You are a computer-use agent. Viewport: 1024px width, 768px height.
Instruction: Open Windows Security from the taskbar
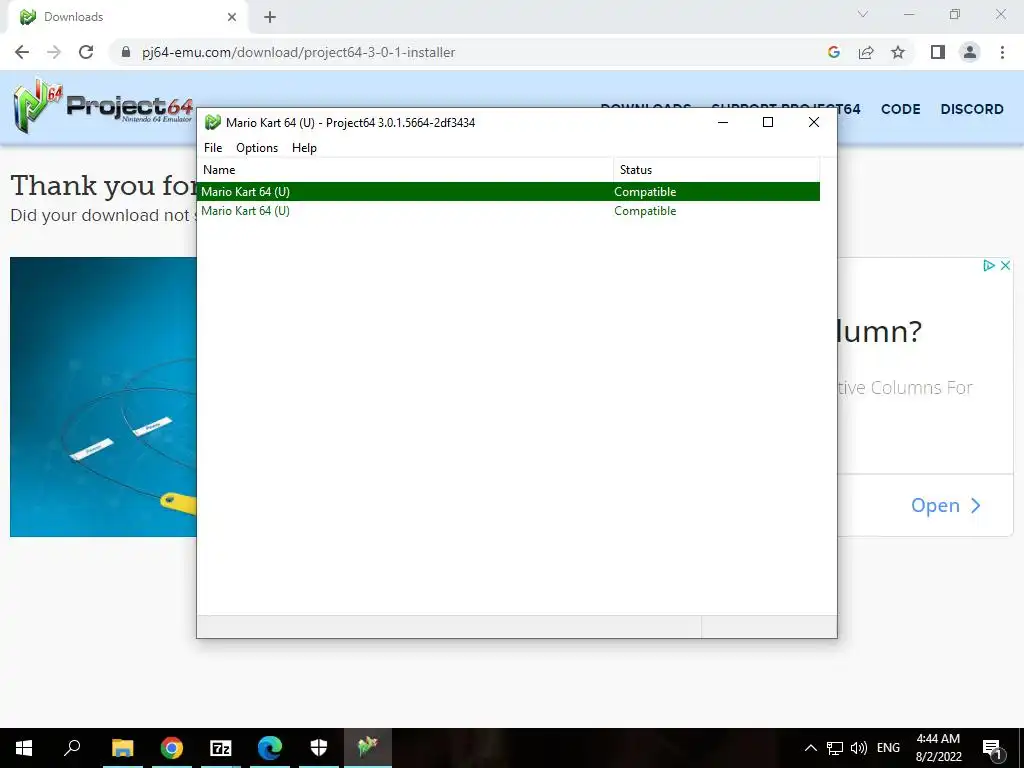tap(319, 748)
